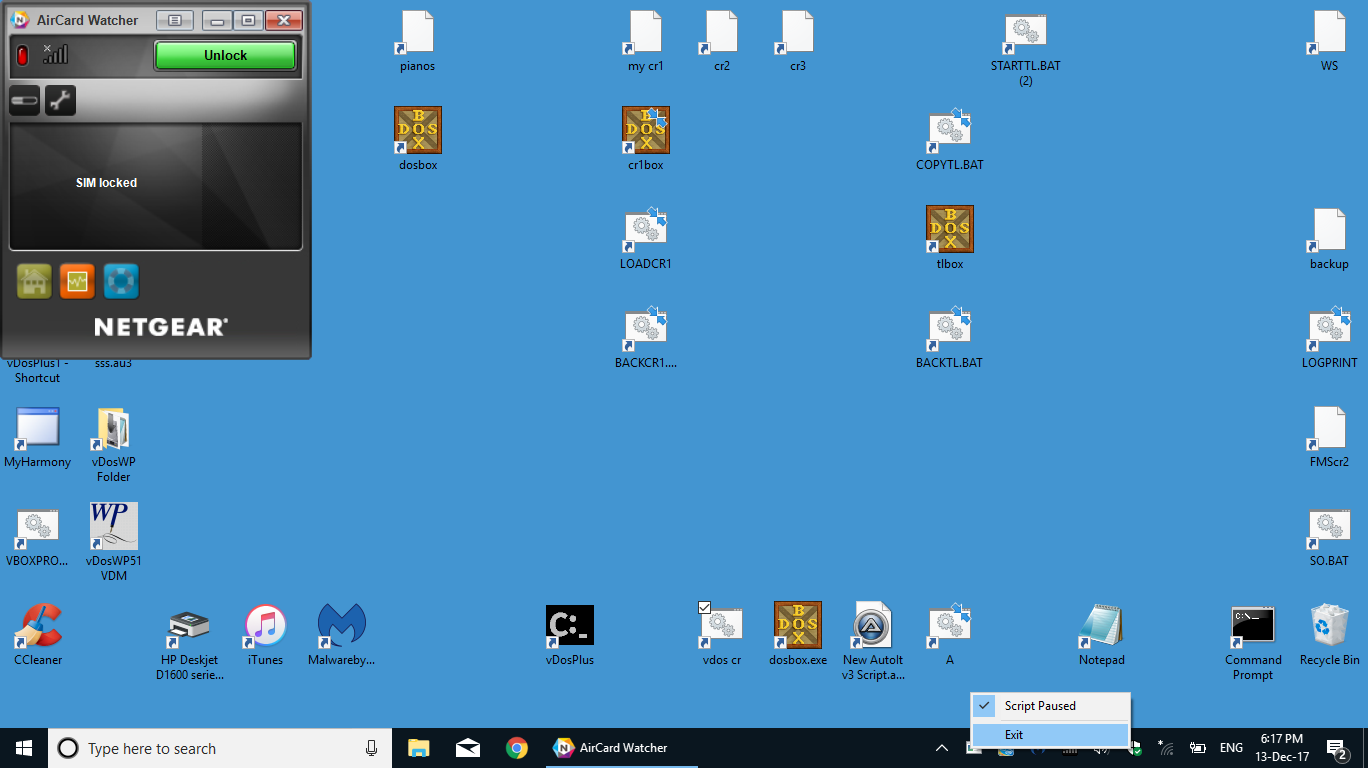This screenshot has width=1368, height=768.
Task: Select the BACKTL.BAT batch file icon
Action: pyautogui.click(x=950, y=337)
